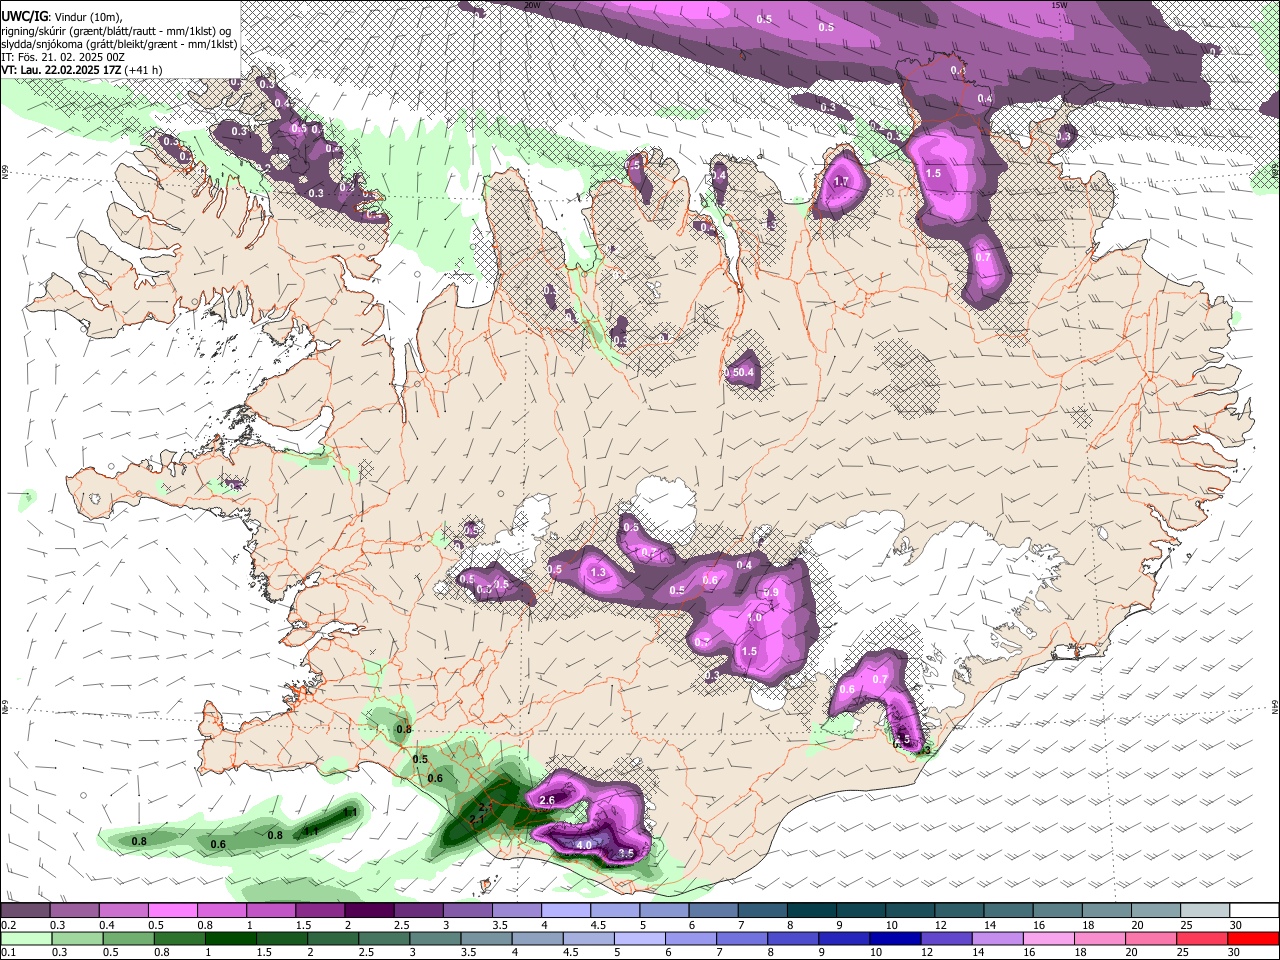Viewport: 1280px width, 960px height.
Task: Click the snow legend swatch between 14 and 16
Action: [1009, 911]
